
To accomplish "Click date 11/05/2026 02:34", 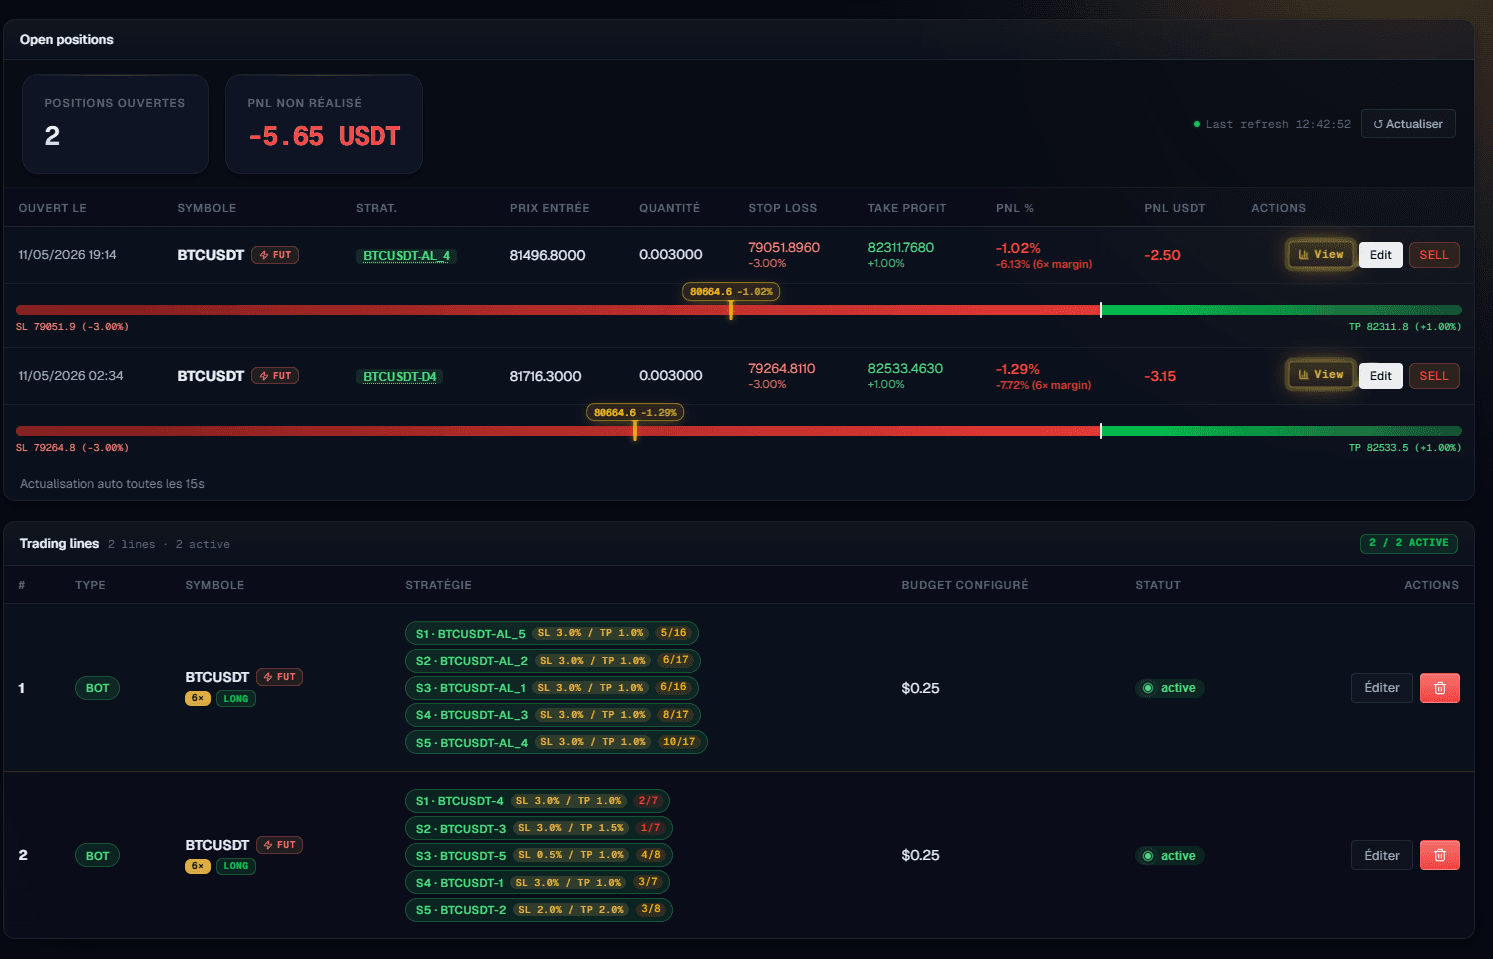I will tap(70, 376).
